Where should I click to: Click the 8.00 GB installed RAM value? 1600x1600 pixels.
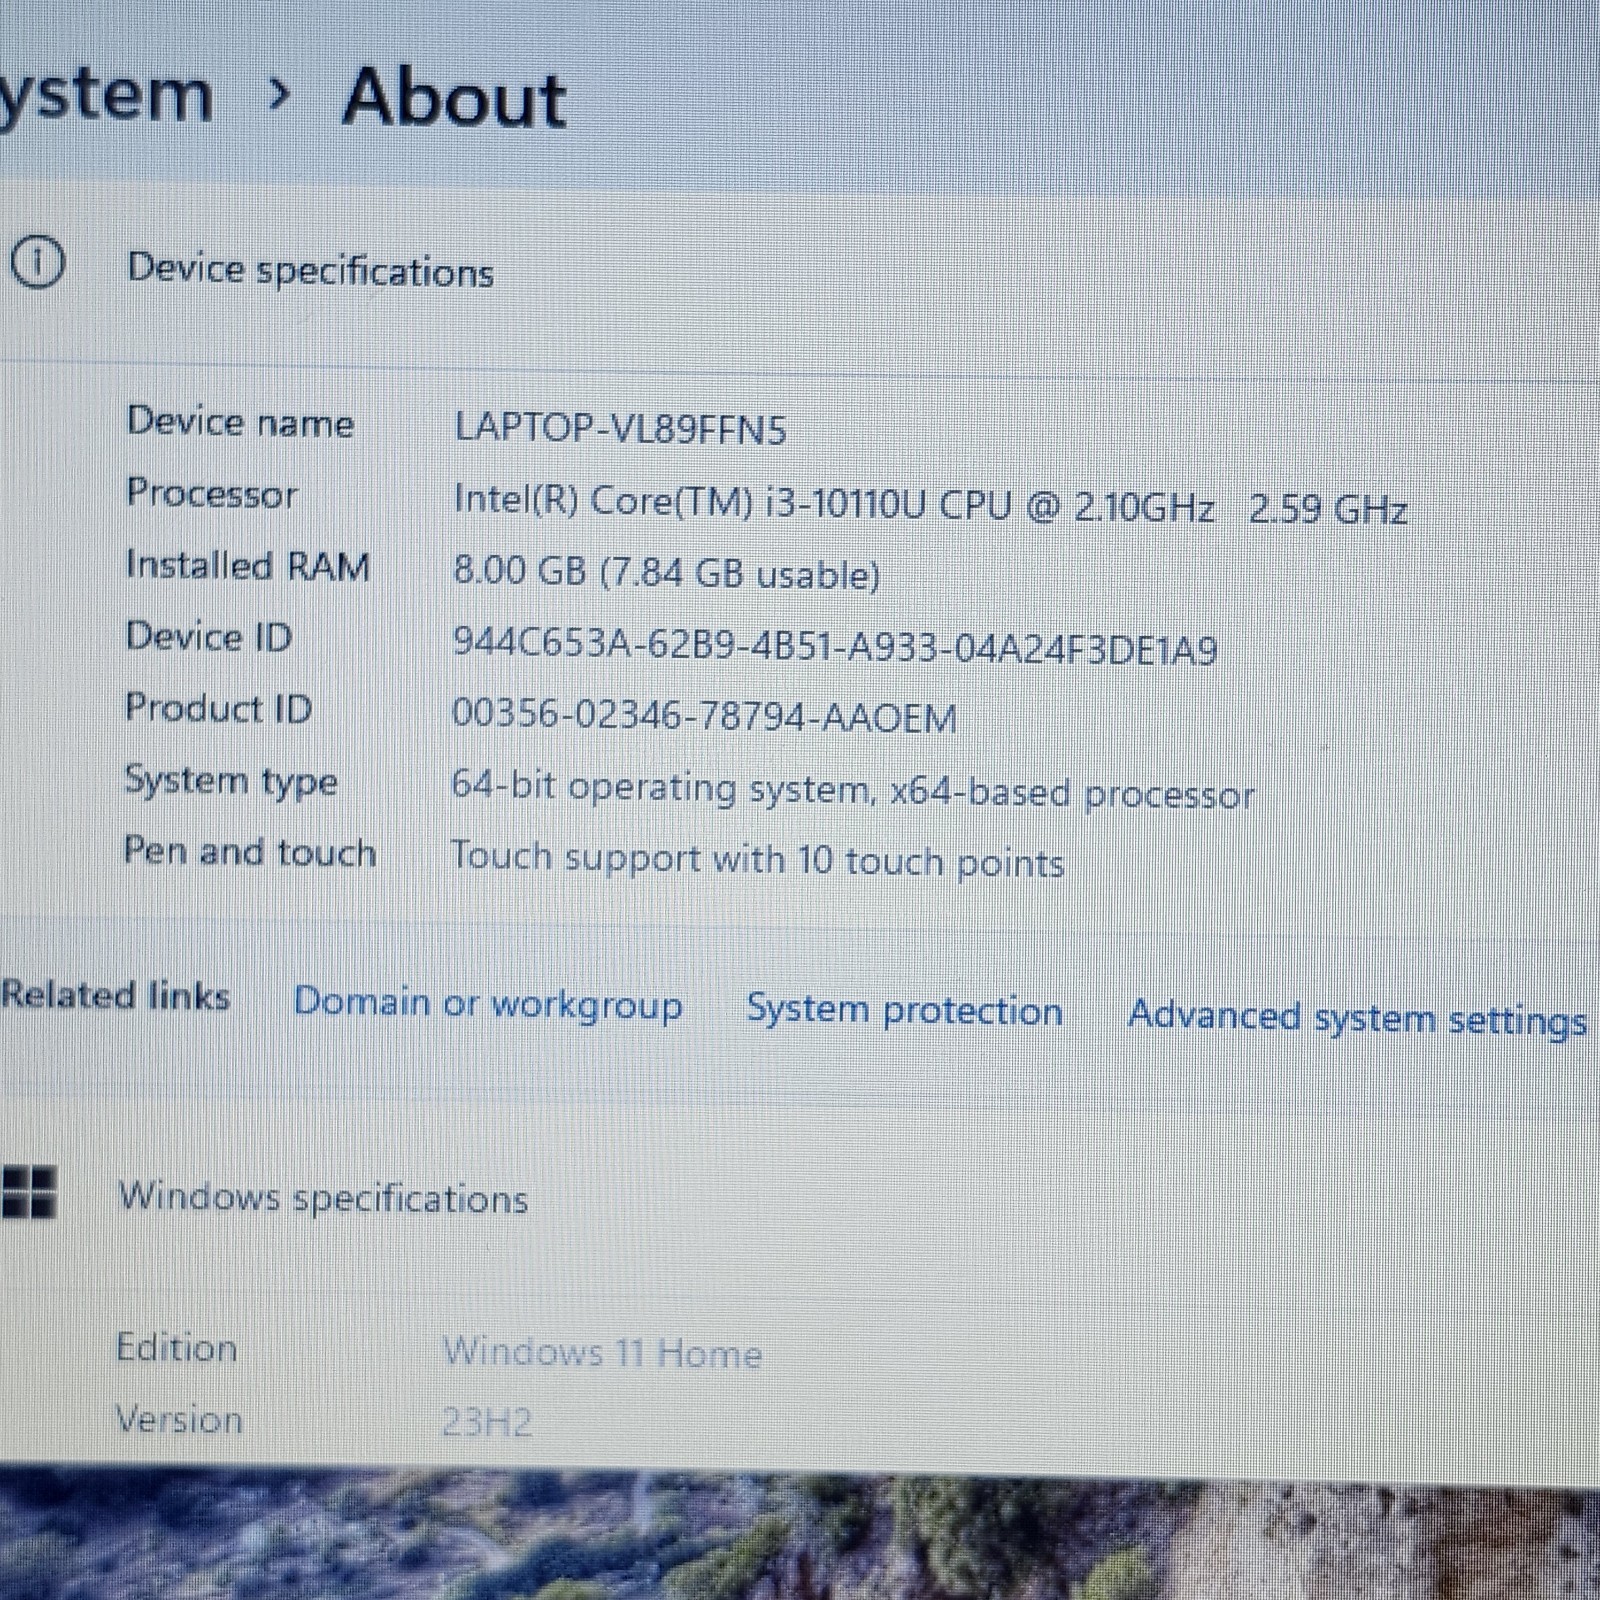pos(666,573)
